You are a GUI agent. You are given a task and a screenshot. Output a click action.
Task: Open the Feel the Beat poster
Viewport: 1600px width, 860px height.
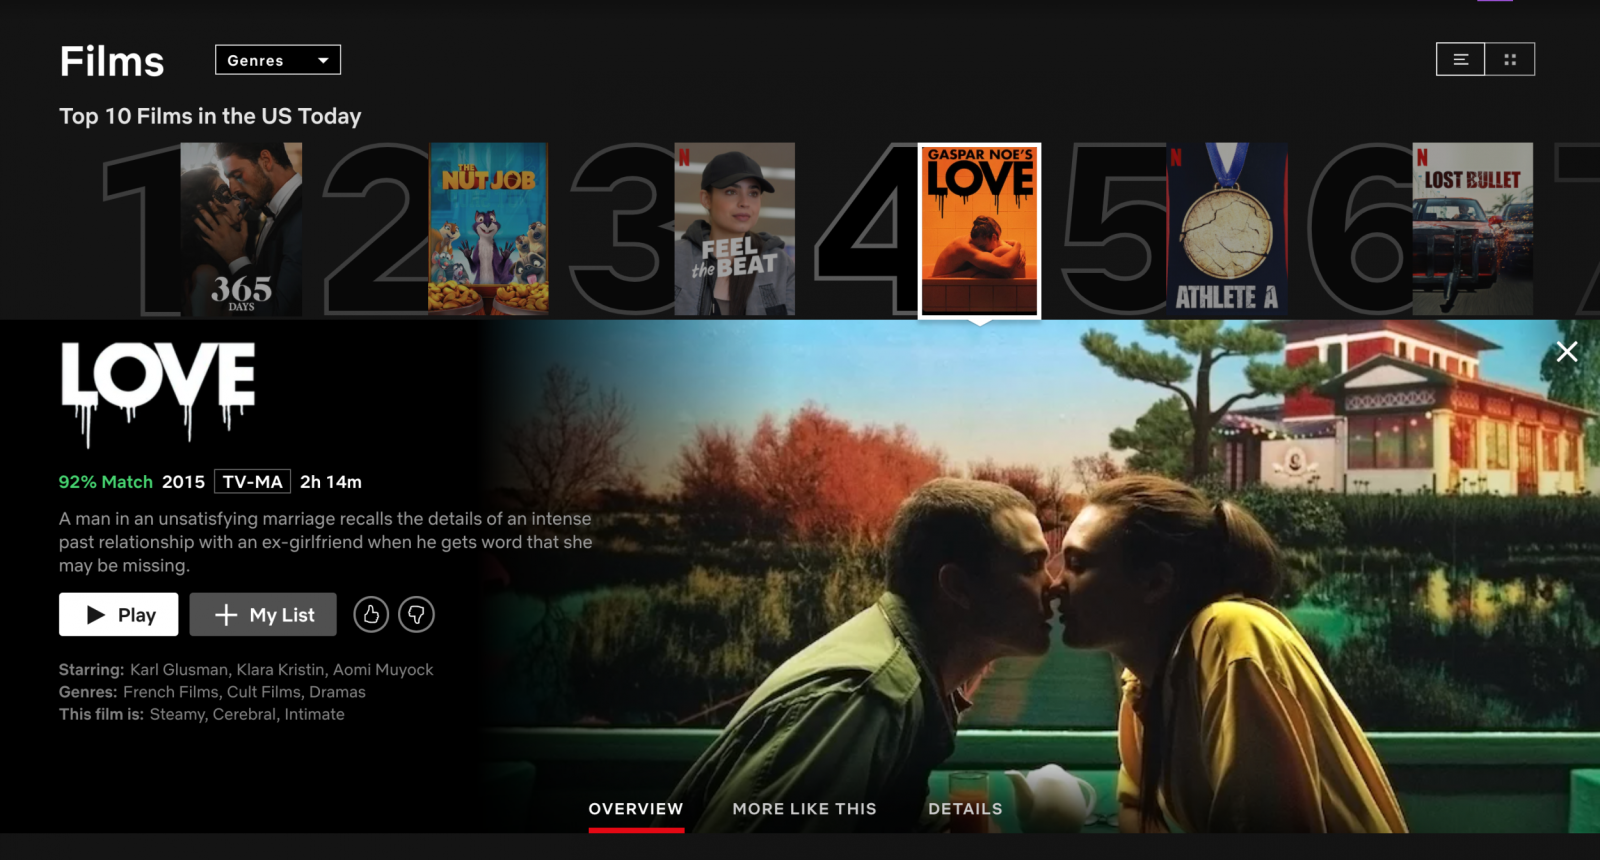(x=735, y=229)
